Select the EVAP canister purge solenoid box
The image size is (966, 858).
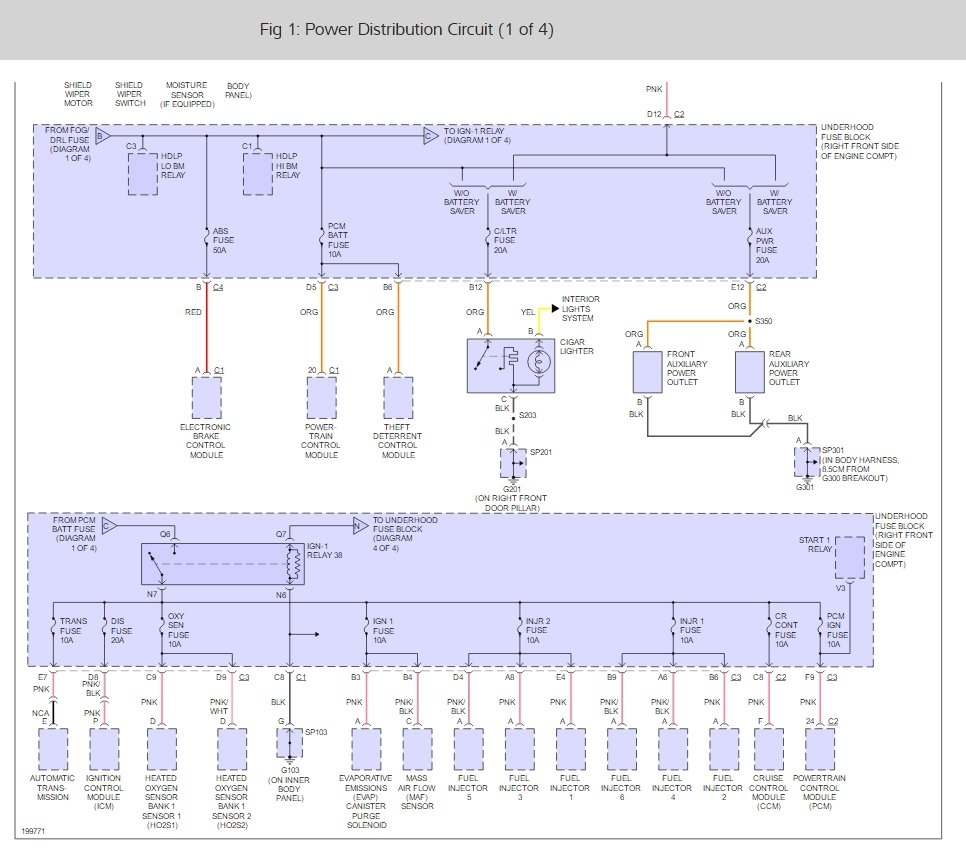[366, 749]
